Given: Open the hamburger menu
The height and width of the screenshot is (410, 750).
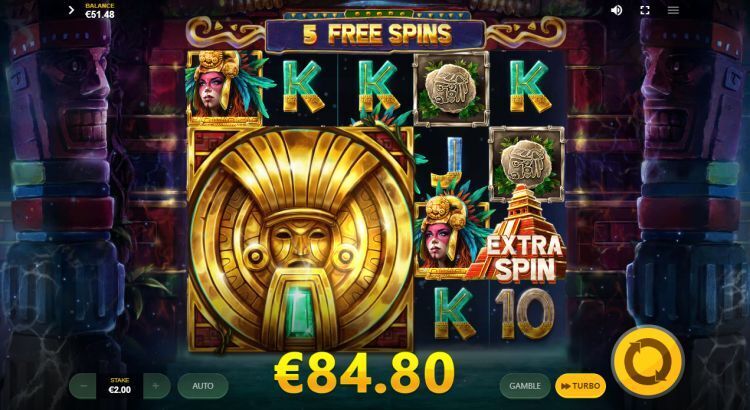Looking at the screenshot, I should (x=673, y=10).
